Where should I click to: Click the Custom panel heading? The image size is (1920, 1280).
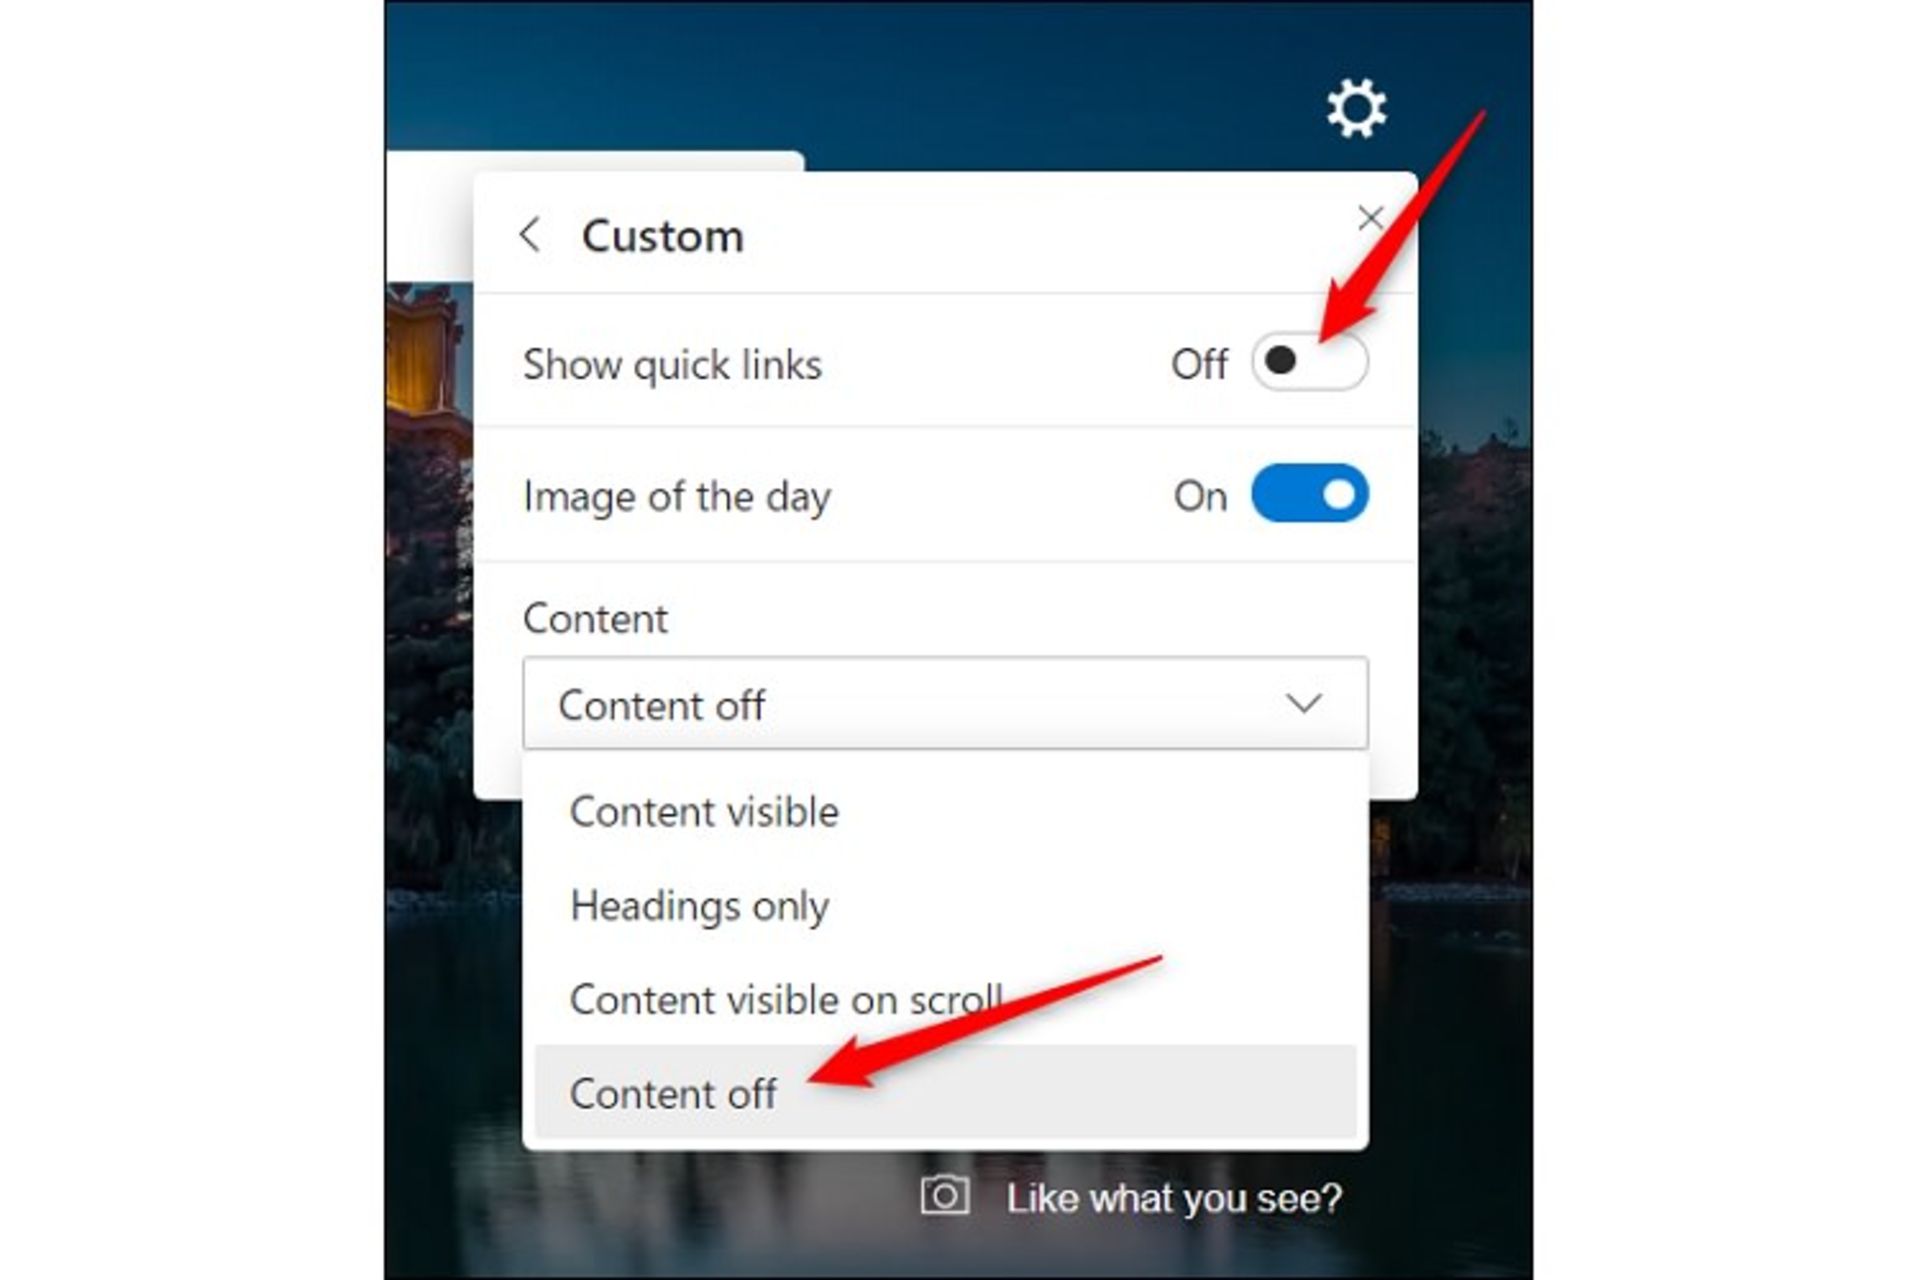(x=663, y=237)
